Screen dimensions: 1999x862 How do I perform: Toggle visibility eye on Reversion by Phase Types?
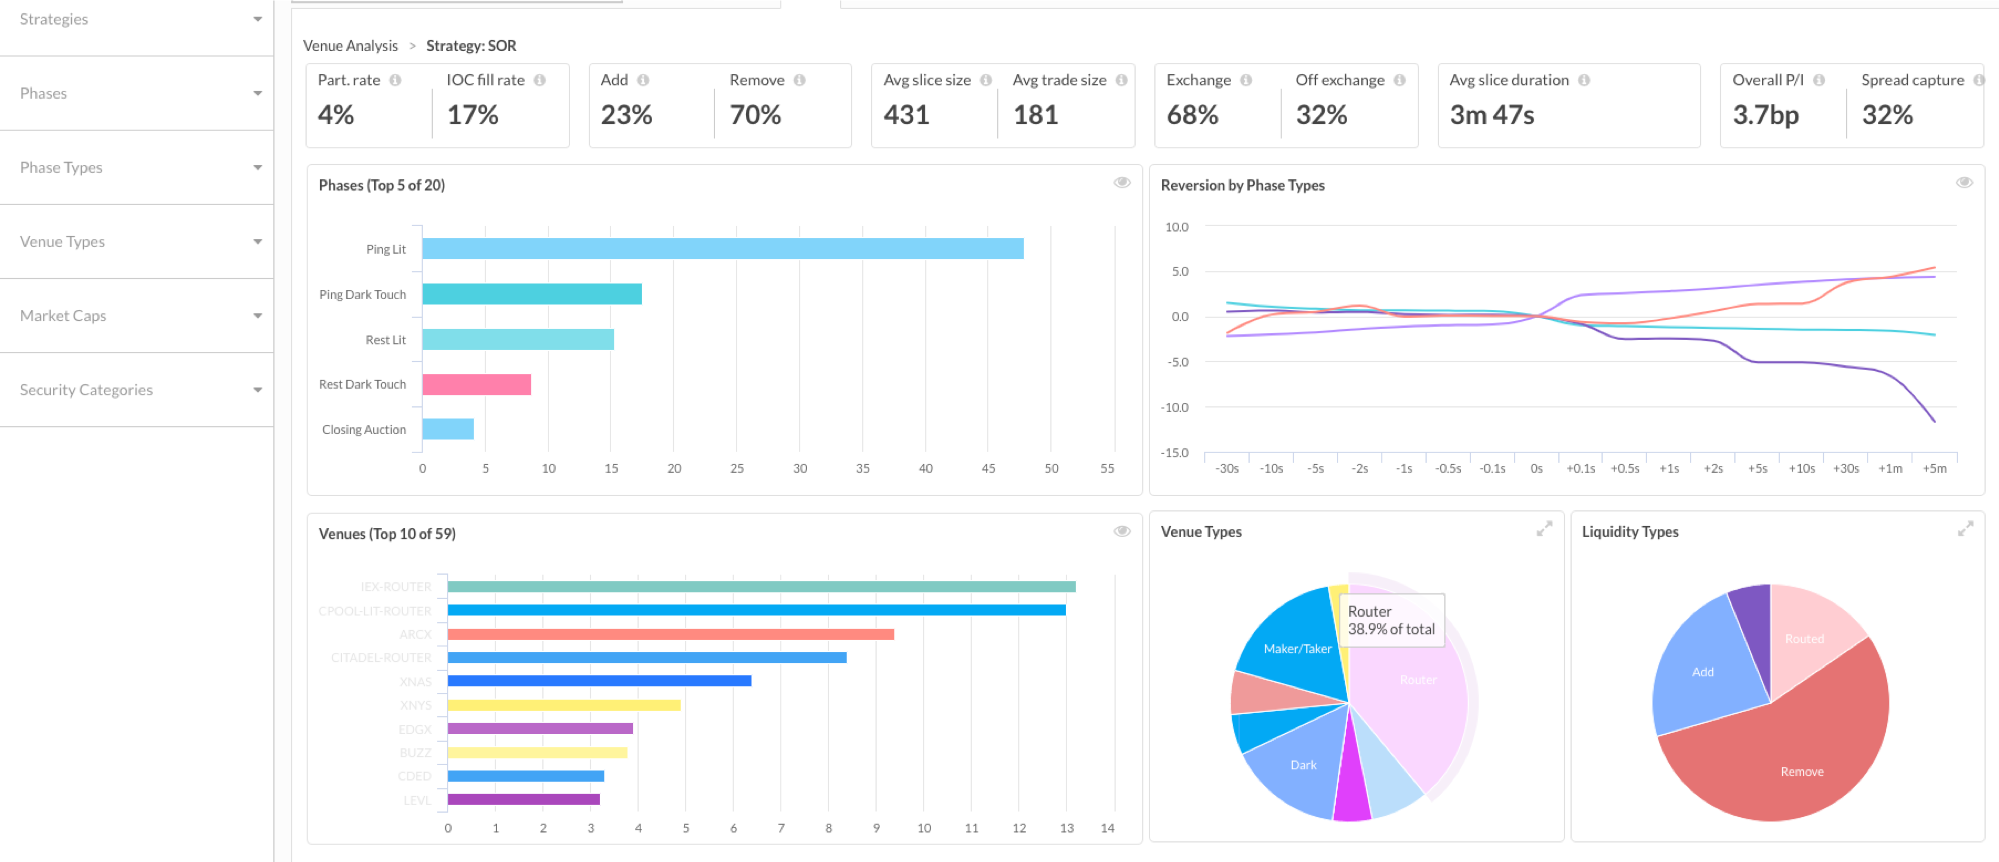pos(1964,182)
